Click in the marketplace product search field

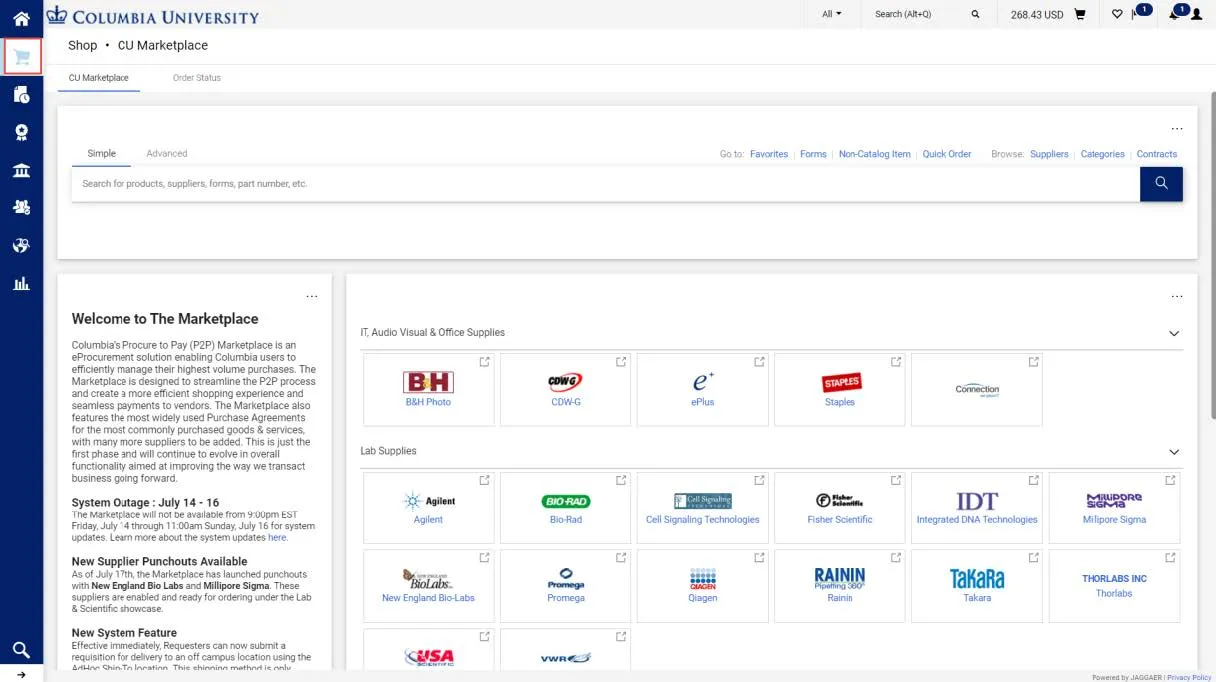[605, 184]
